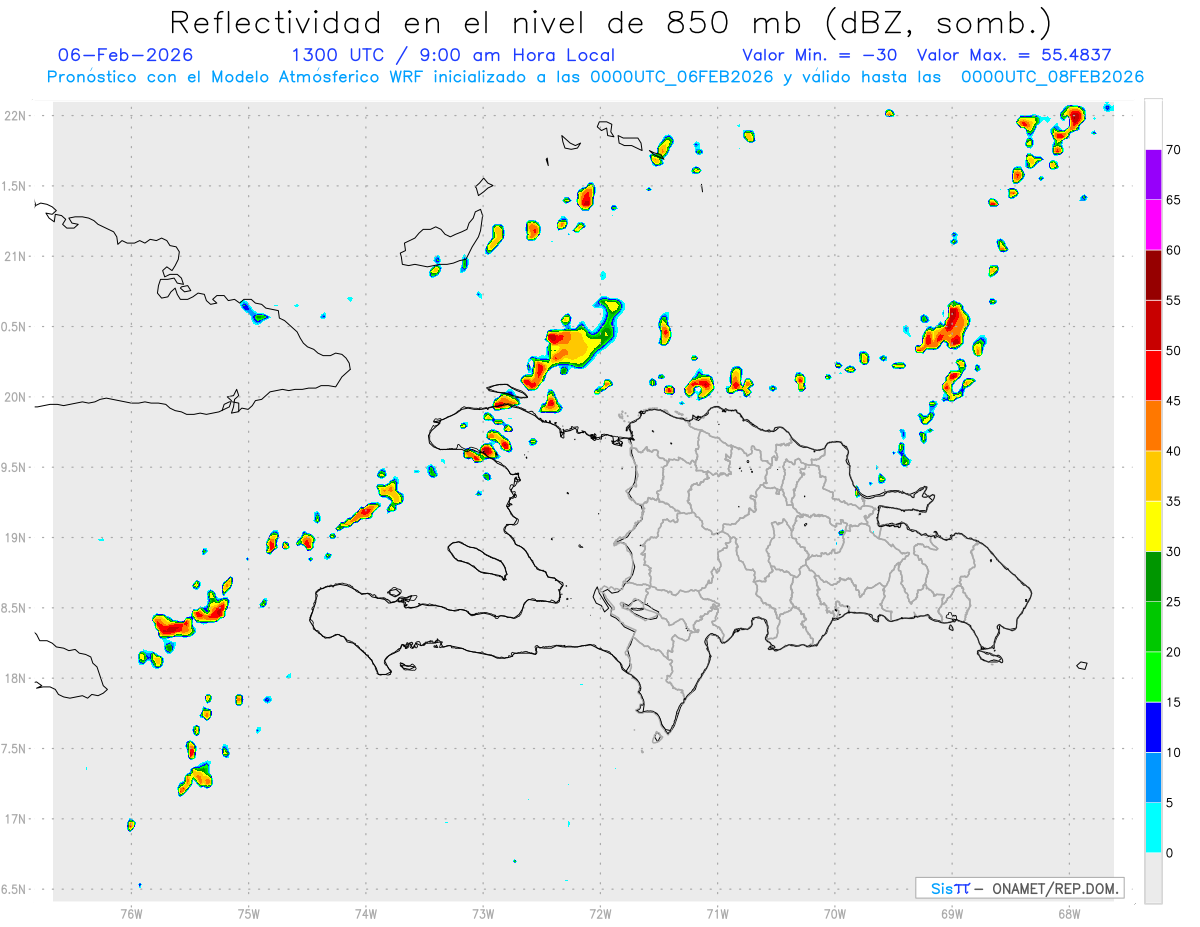Click the color bar label "15"
The image size is (1200, 927).
click(x=1174, y=702)
